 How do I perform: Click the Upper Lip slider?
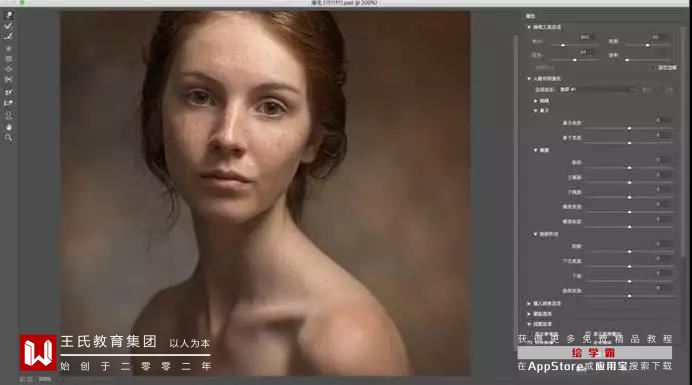click(629, 182)
